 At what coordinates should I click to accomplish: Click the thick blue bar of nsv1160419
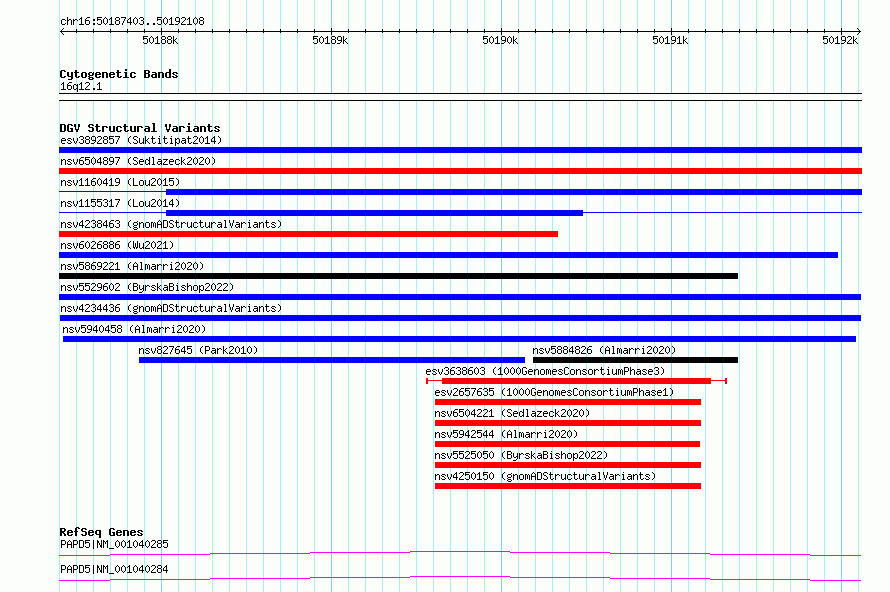point(514,192)
